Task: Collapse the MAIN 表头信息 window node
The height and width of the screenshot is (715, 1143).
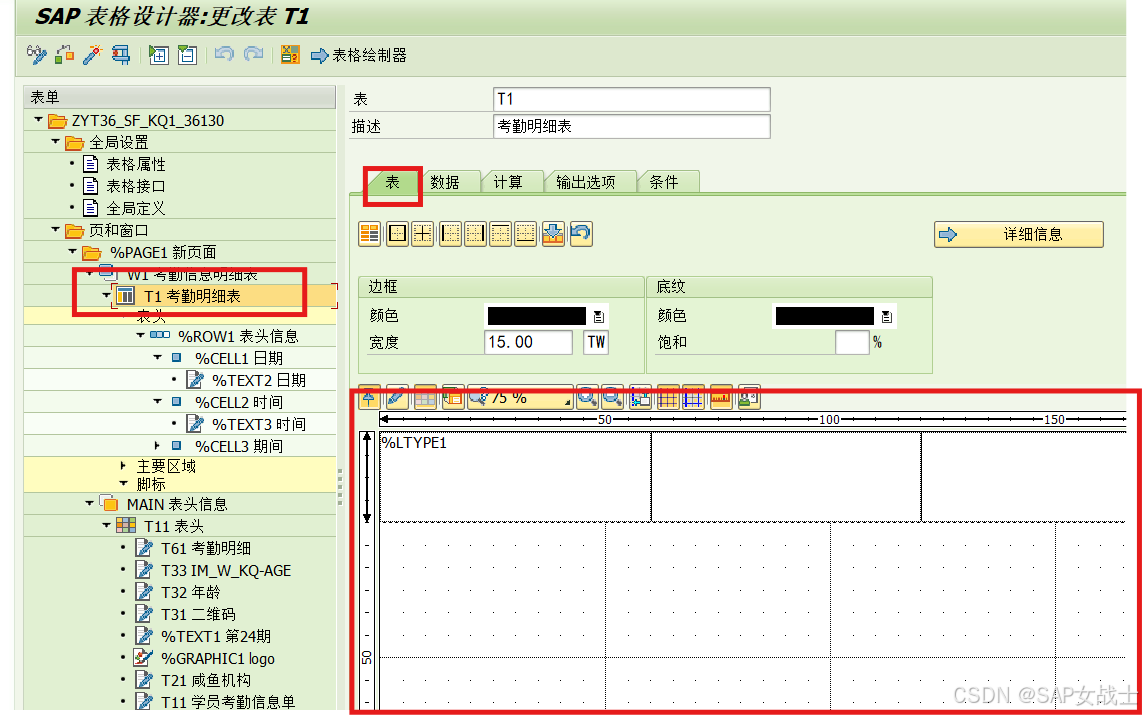Action: pos(89,503)
